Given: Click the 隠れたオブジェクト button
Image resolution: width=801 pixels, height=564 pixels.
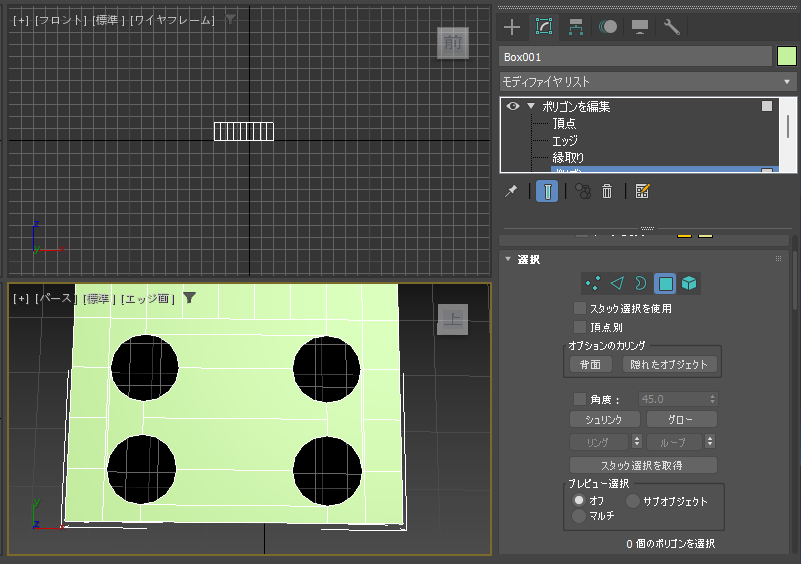Looking at the screenshot, I should coord(669,364).
